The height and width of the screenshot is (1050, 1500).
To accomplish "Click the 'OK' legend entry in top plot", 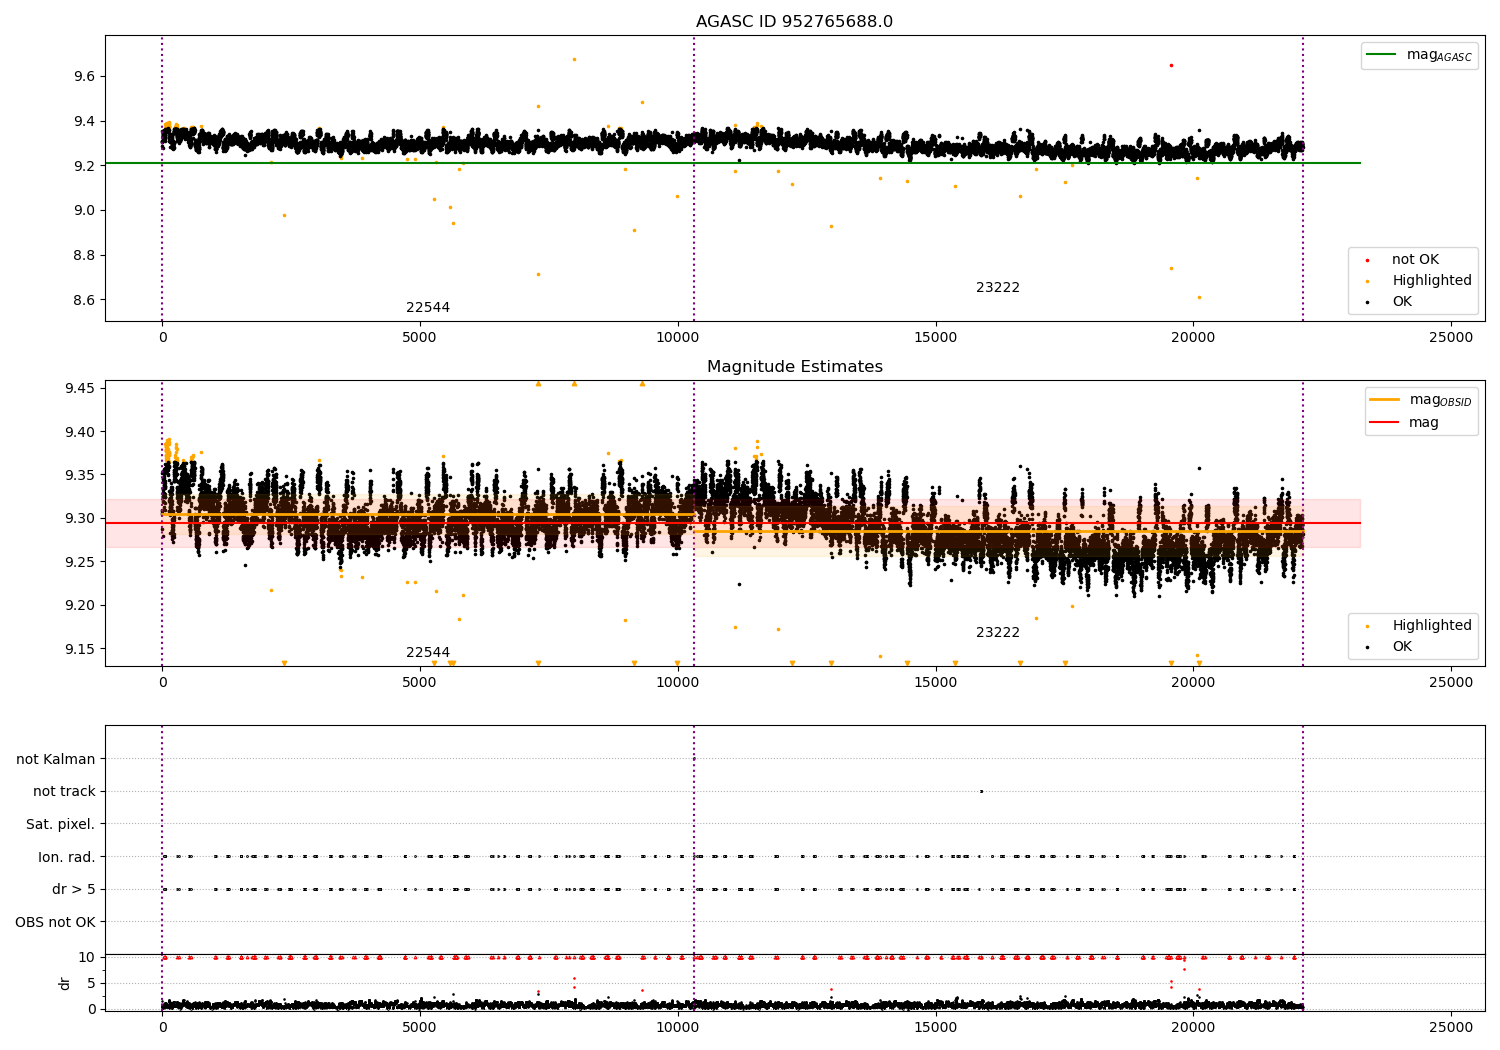I will [x=1402, y=302].
